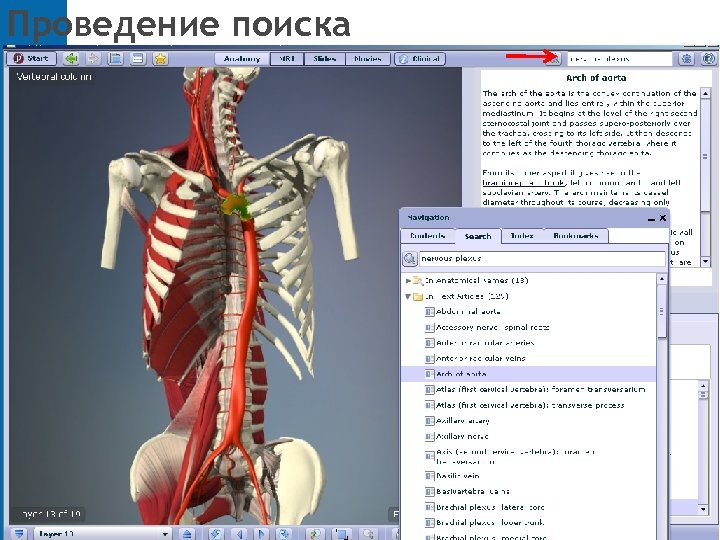Click the Start button

click(x=32, y=59)
